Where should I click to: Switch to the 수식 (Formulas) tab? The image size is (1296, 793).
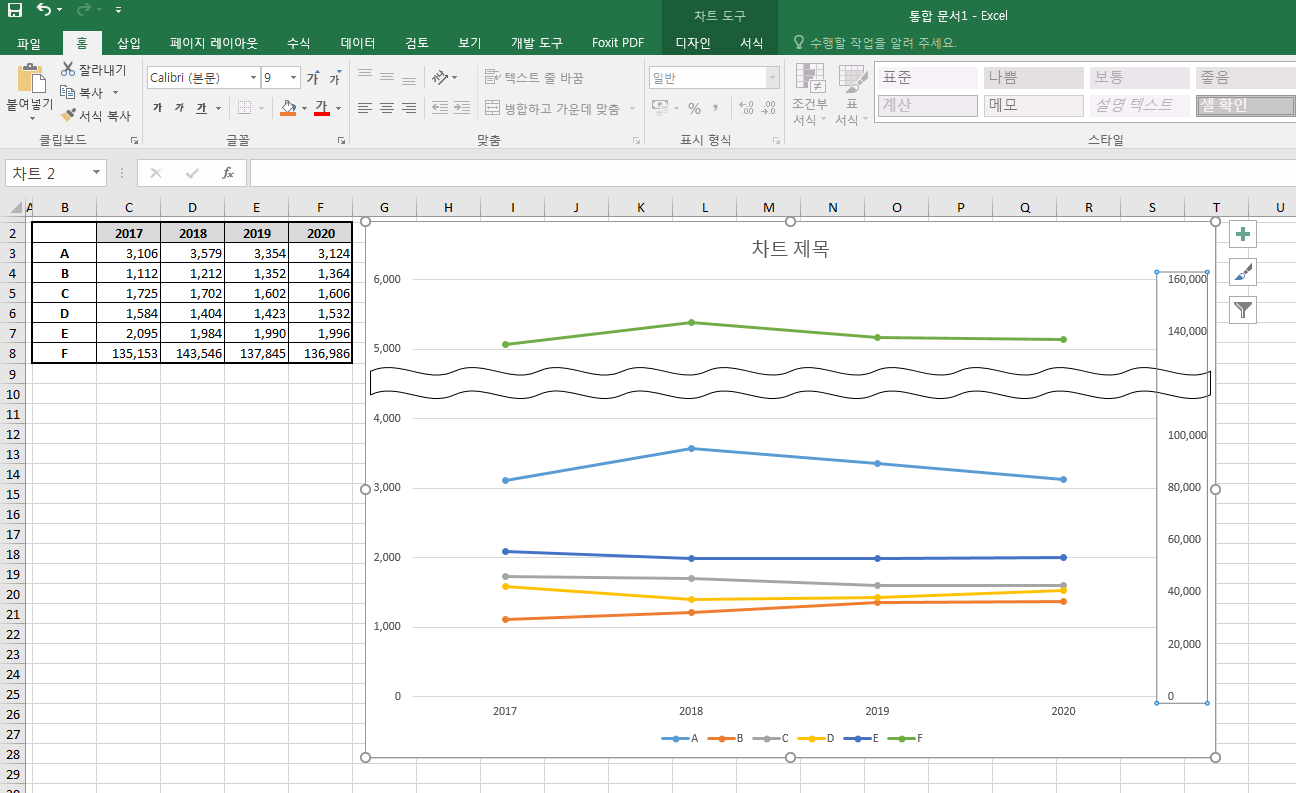point(299,43)
